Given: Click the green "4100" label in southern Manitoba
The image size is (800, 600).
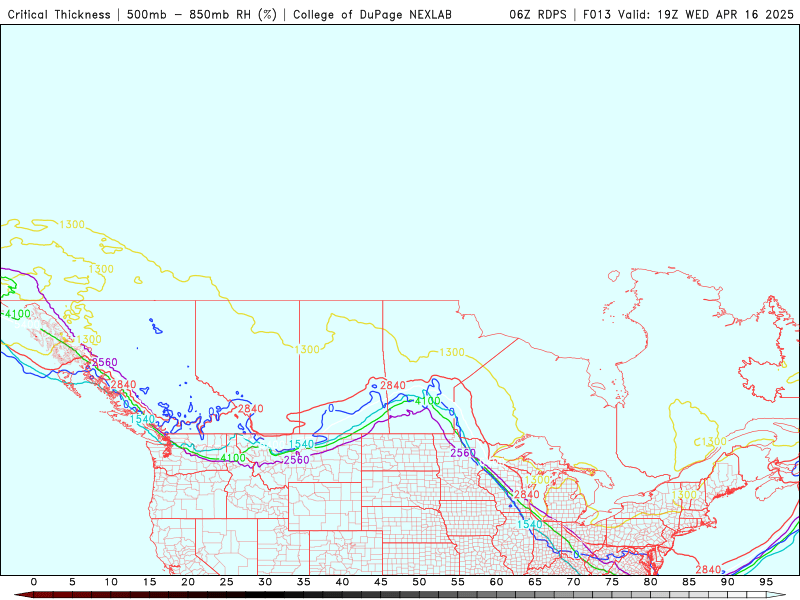Looking at the screenshot, I should click(428, 401).
